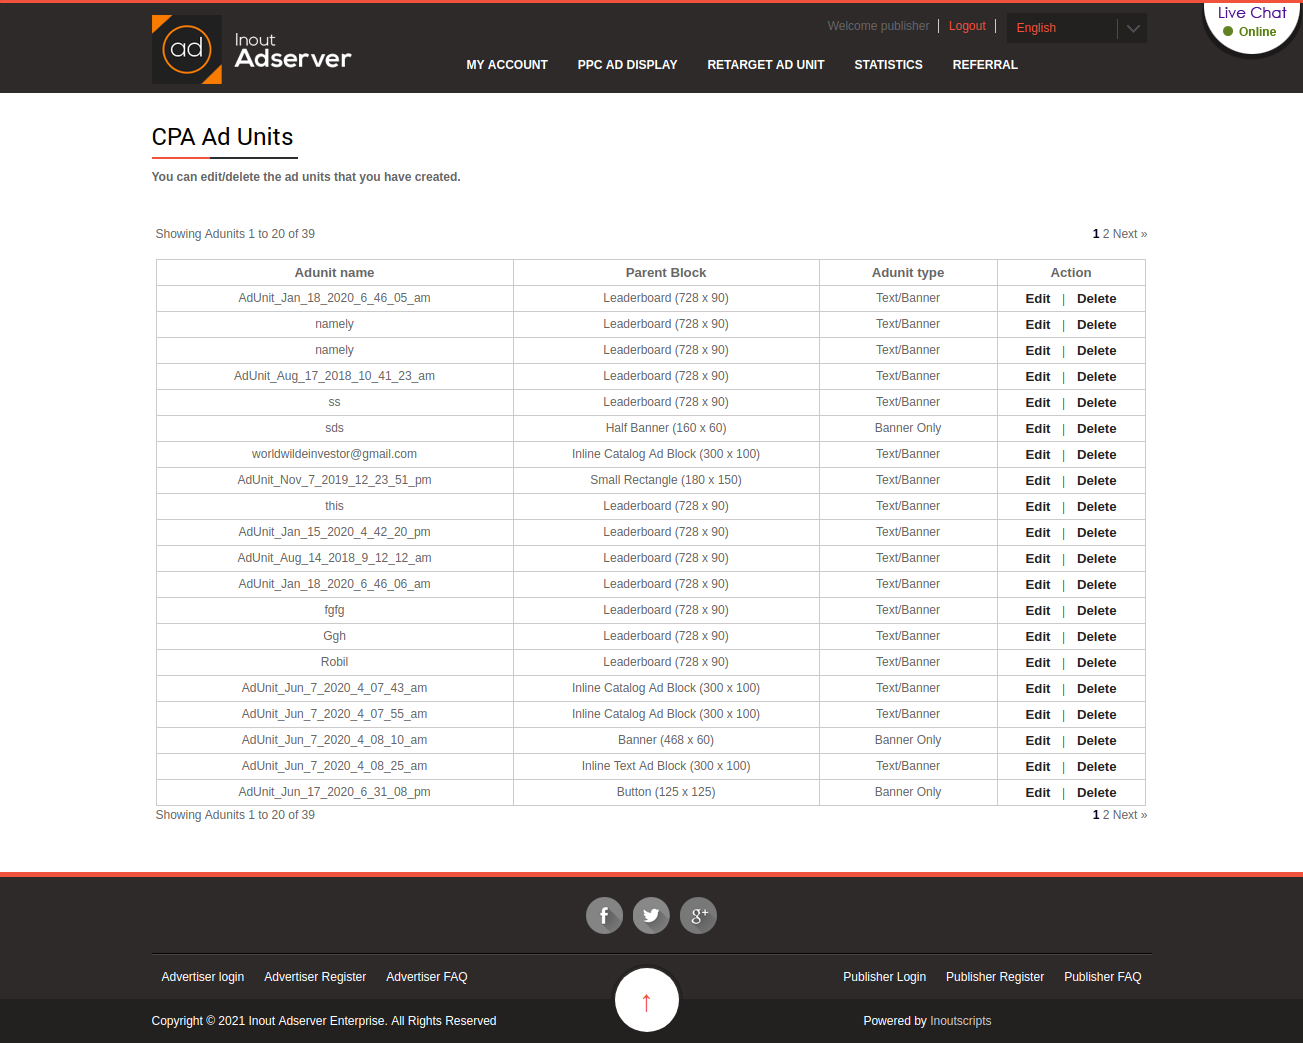Screen dimensions: 1303x1043
Task: Delete worldwildeinvestor@gmail.com ad unit
Action: tap(1096, 455)
